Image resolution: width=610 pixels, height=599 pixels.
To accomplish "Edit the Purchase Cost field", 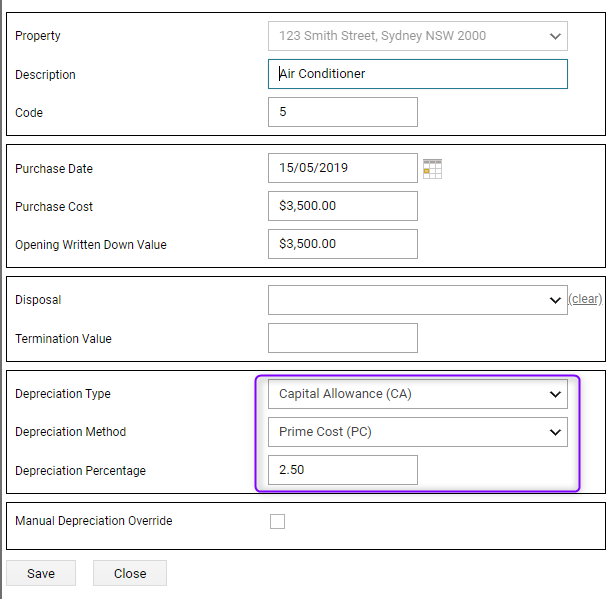I will click(343, 206).
